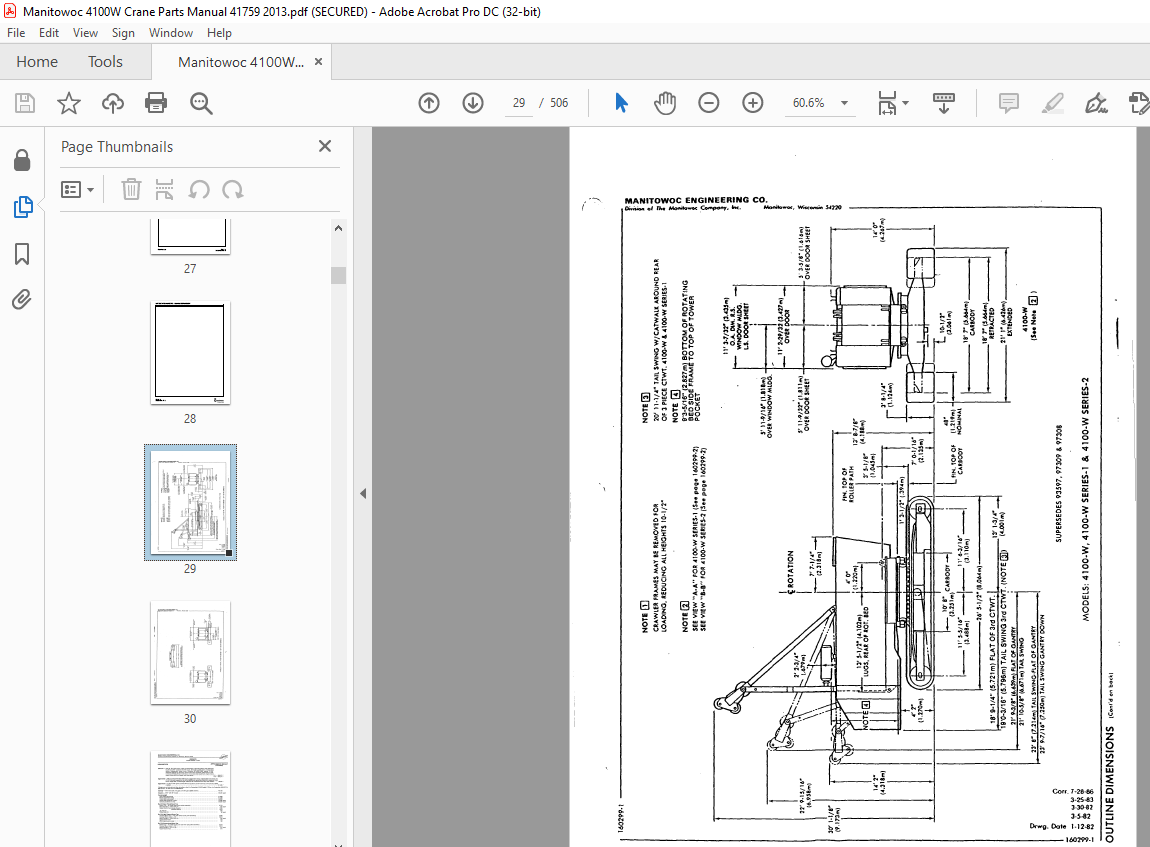Open the Attachments paperclip panel
Screen dimensions: 1150x847
click(x=21, y=300)
